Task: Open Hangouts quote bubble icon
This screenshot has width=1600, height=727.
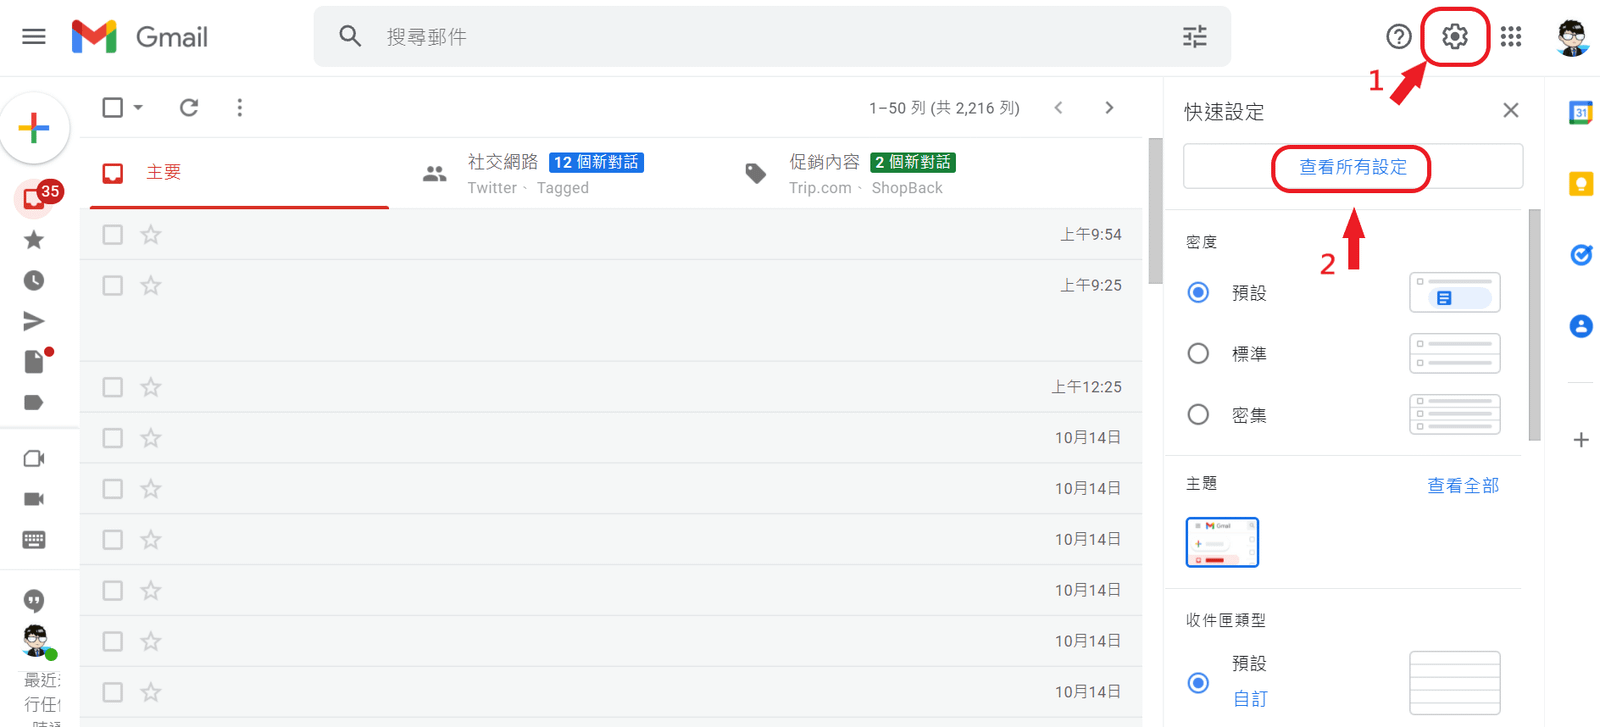Action: [x=34, y=601]
